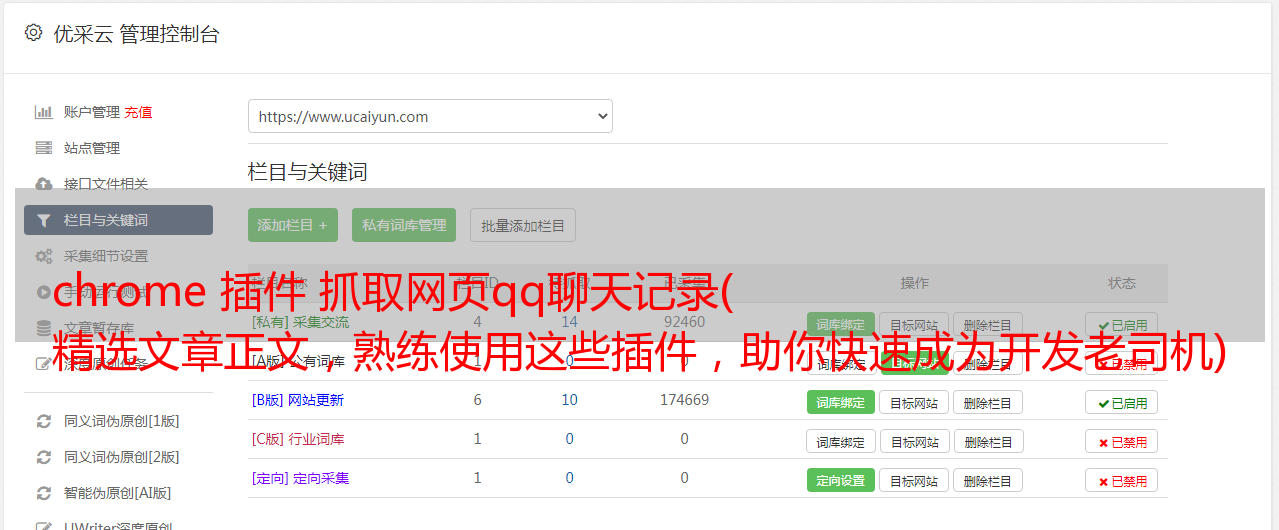Open 智能伪原创[AI版] in the sidebar
This screenshot has height=530, width=1279.
118,493
